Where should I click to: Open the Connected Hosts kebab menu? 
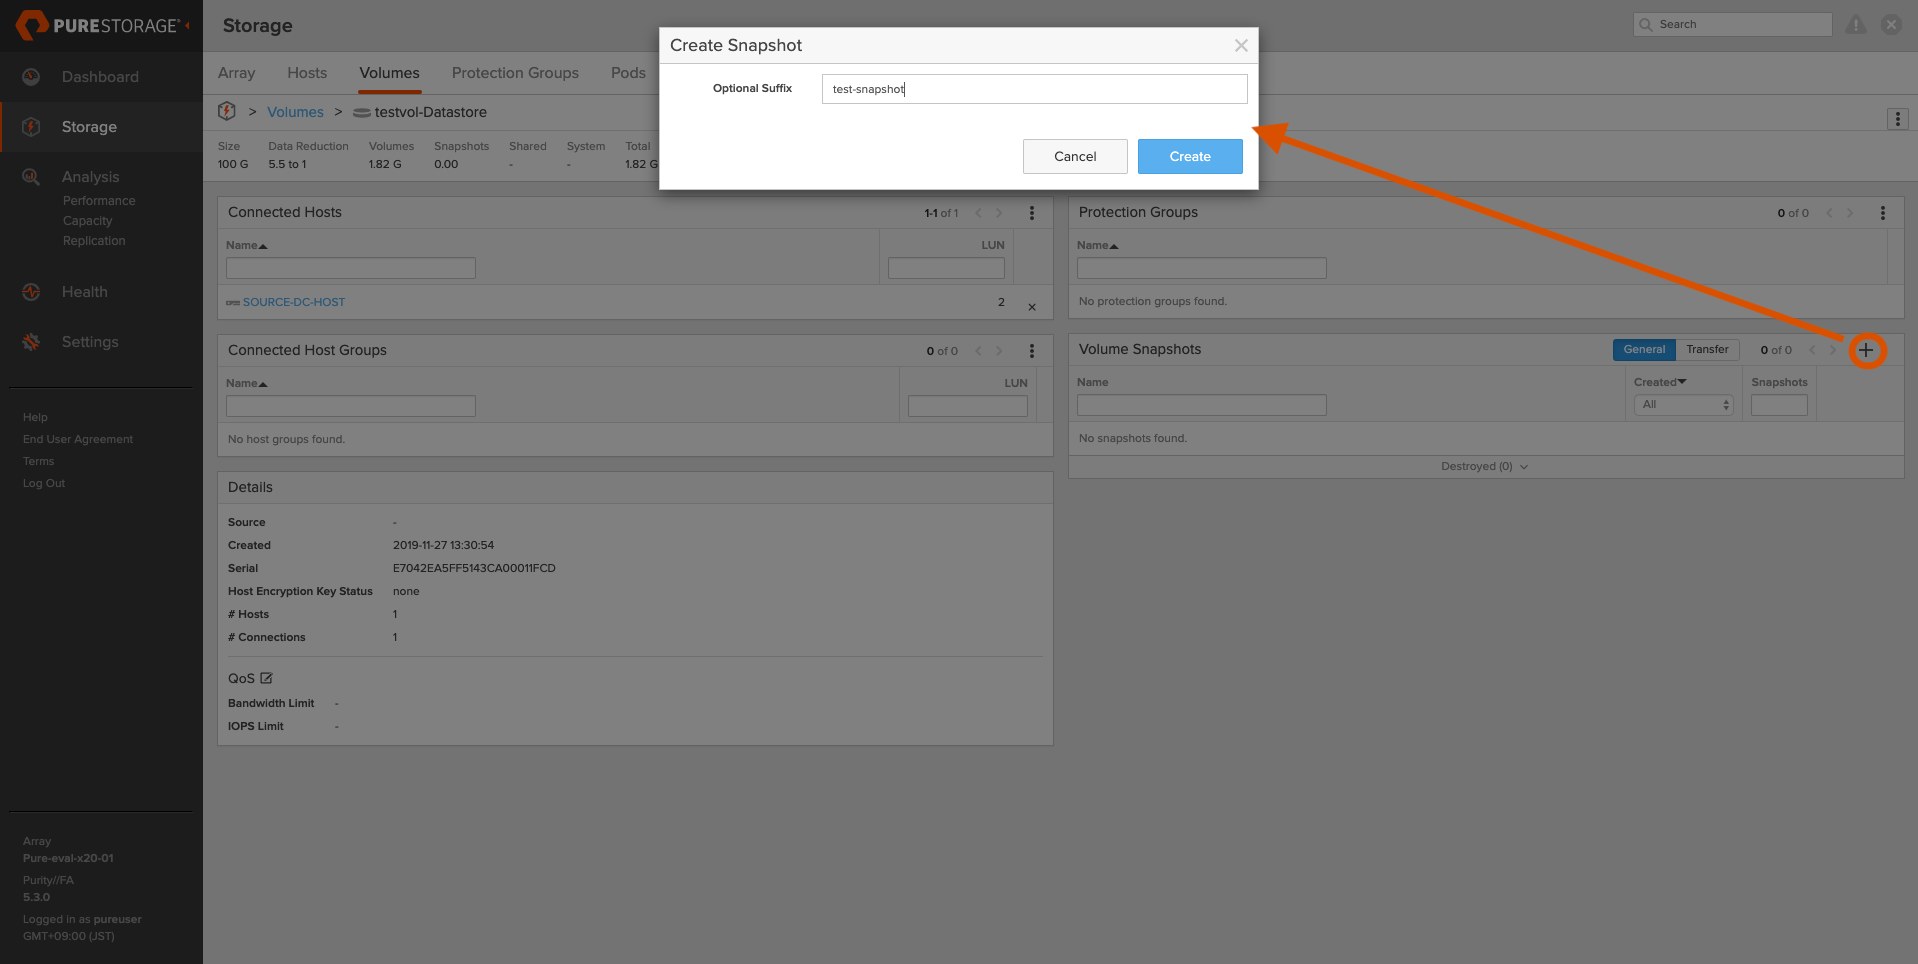click(x=1032, y=213)
